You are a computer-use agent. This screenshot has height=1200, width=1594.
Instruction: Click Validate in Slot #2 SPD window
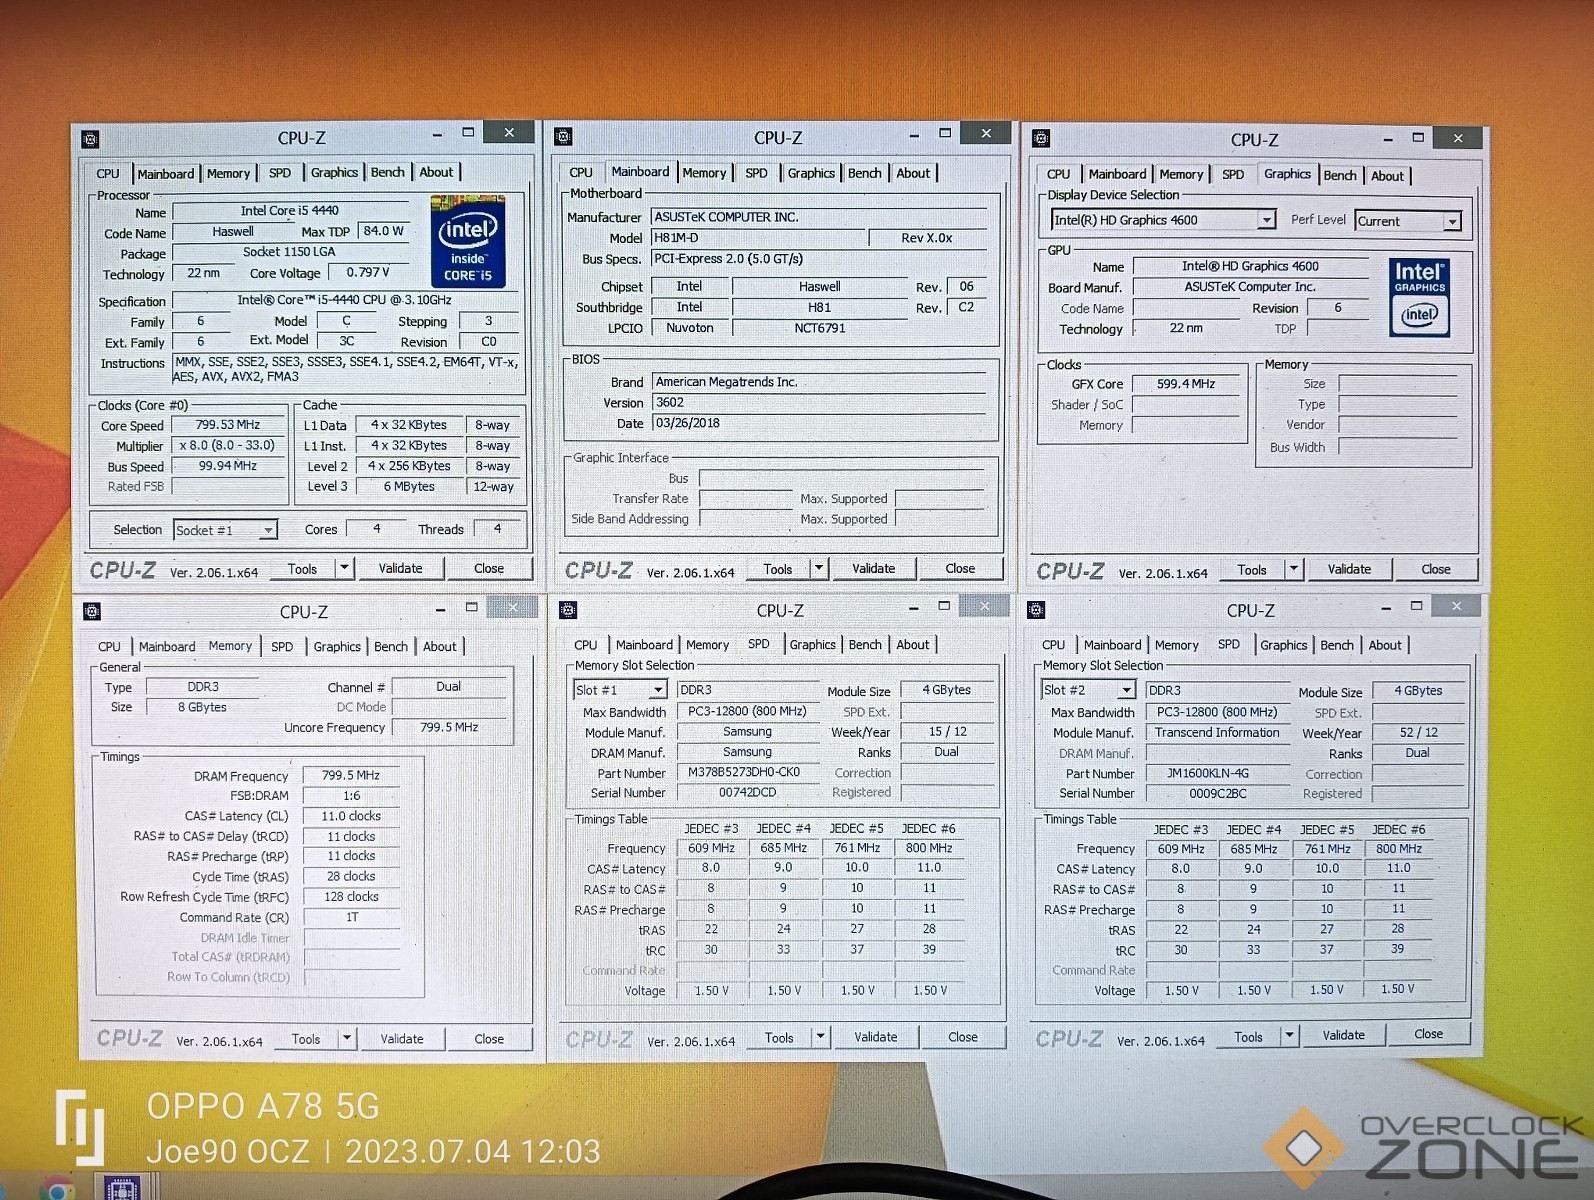1343,1035
